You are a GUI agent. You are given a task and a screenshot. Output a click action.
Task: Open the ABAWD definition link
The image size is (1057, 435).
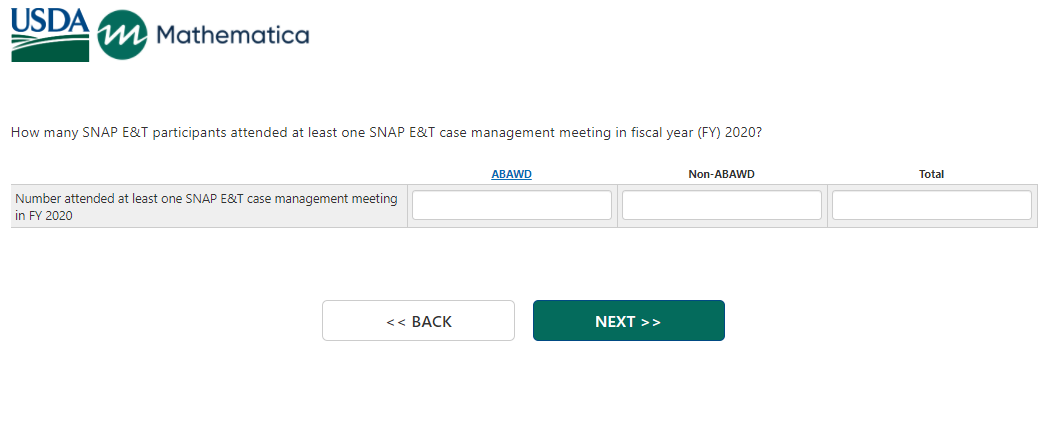point(511,174)
